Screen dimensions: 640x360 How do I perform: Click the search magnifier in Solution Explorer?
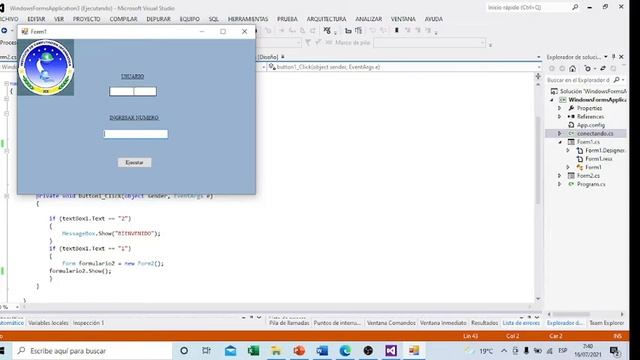pos(616,80)
